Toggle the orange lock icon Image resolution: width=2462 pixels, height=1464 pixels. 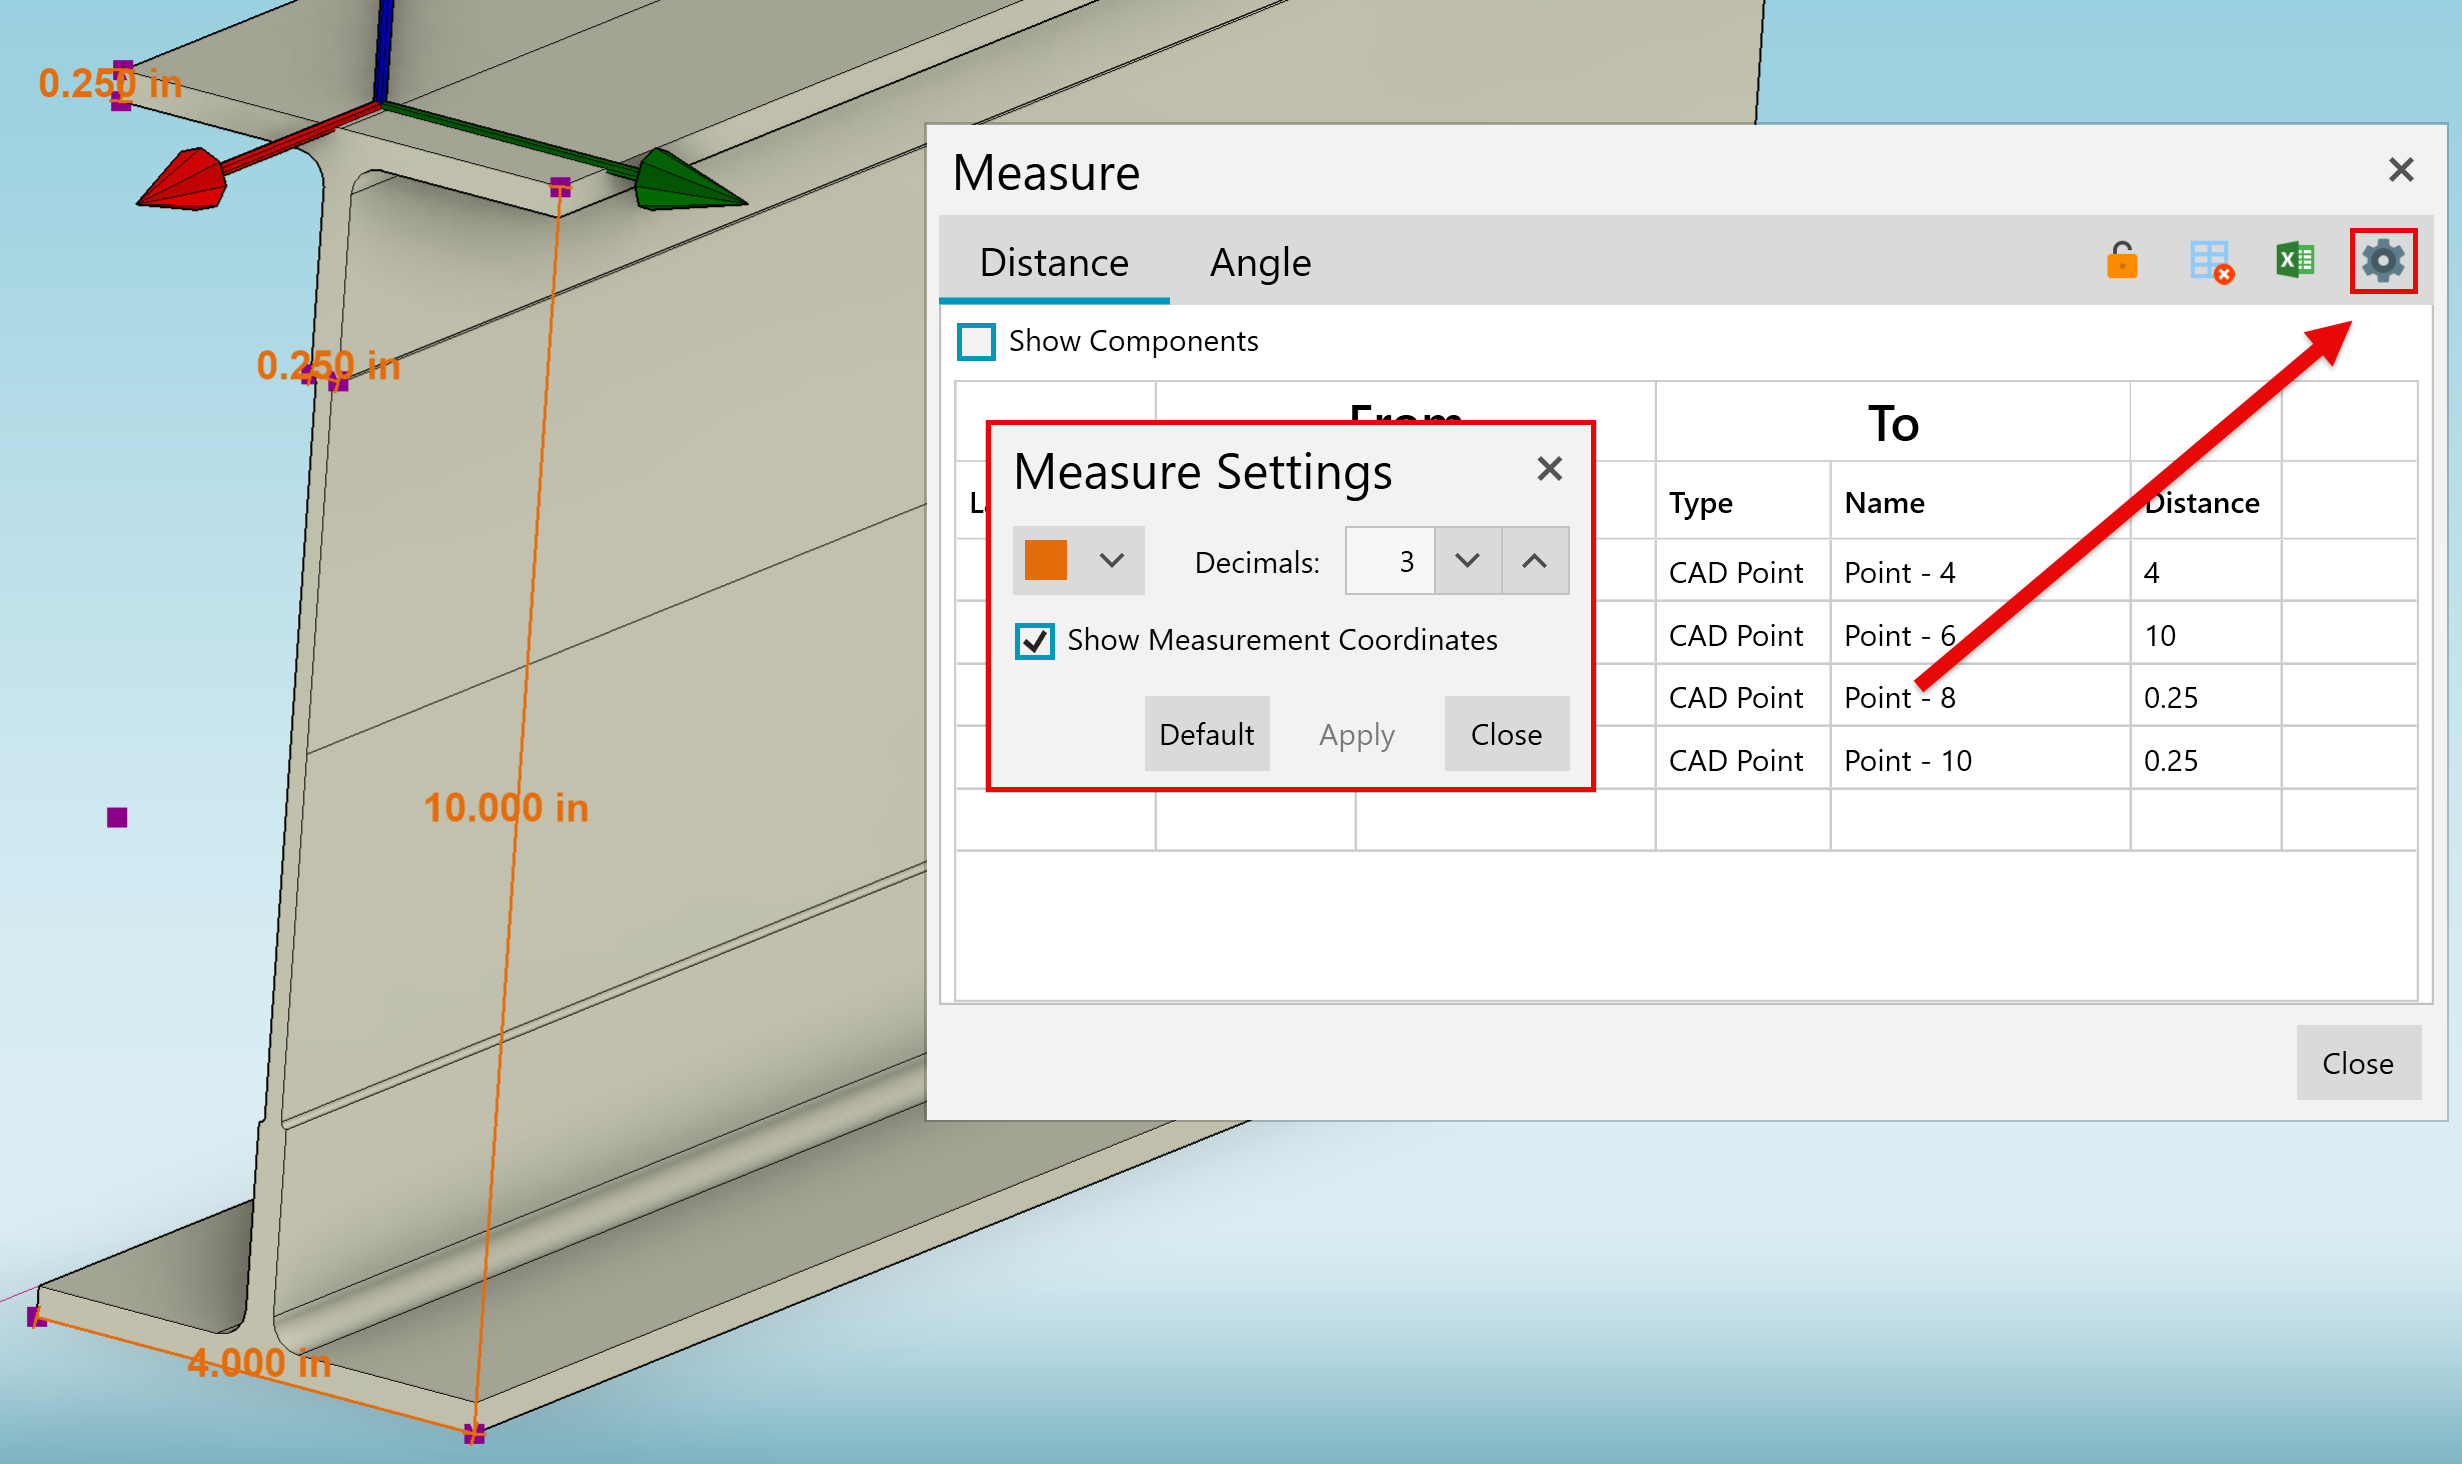[x=2122, y=261]
